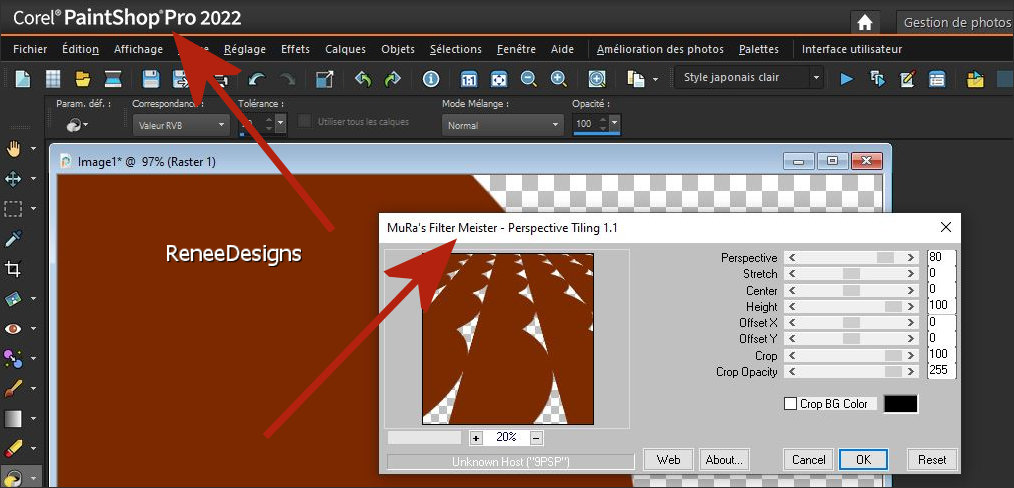
Task: Expand the Paint Brush flyout arrow
Action: [x=33, y=388]
